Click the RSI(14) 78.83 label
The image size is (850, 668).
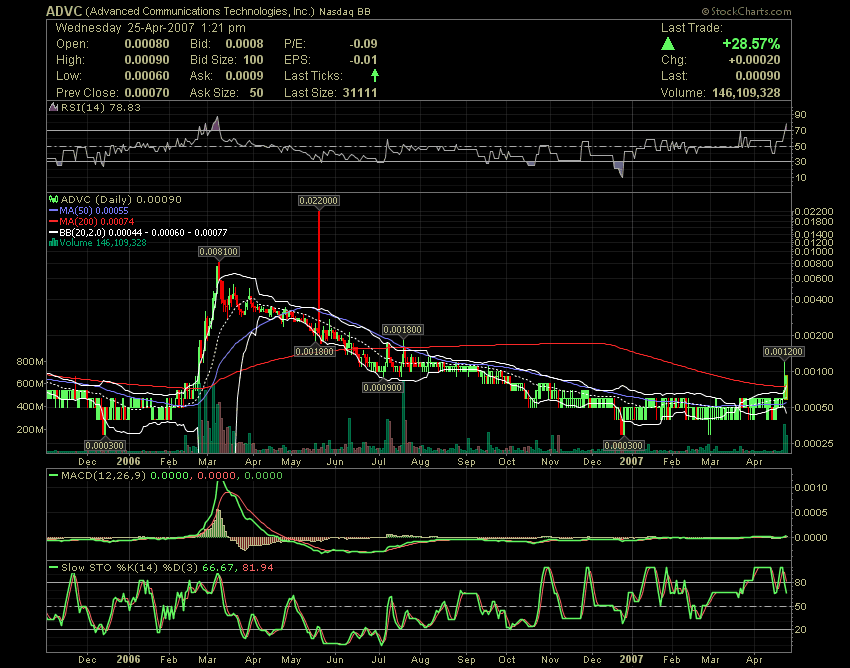click(x=100, y=107)
